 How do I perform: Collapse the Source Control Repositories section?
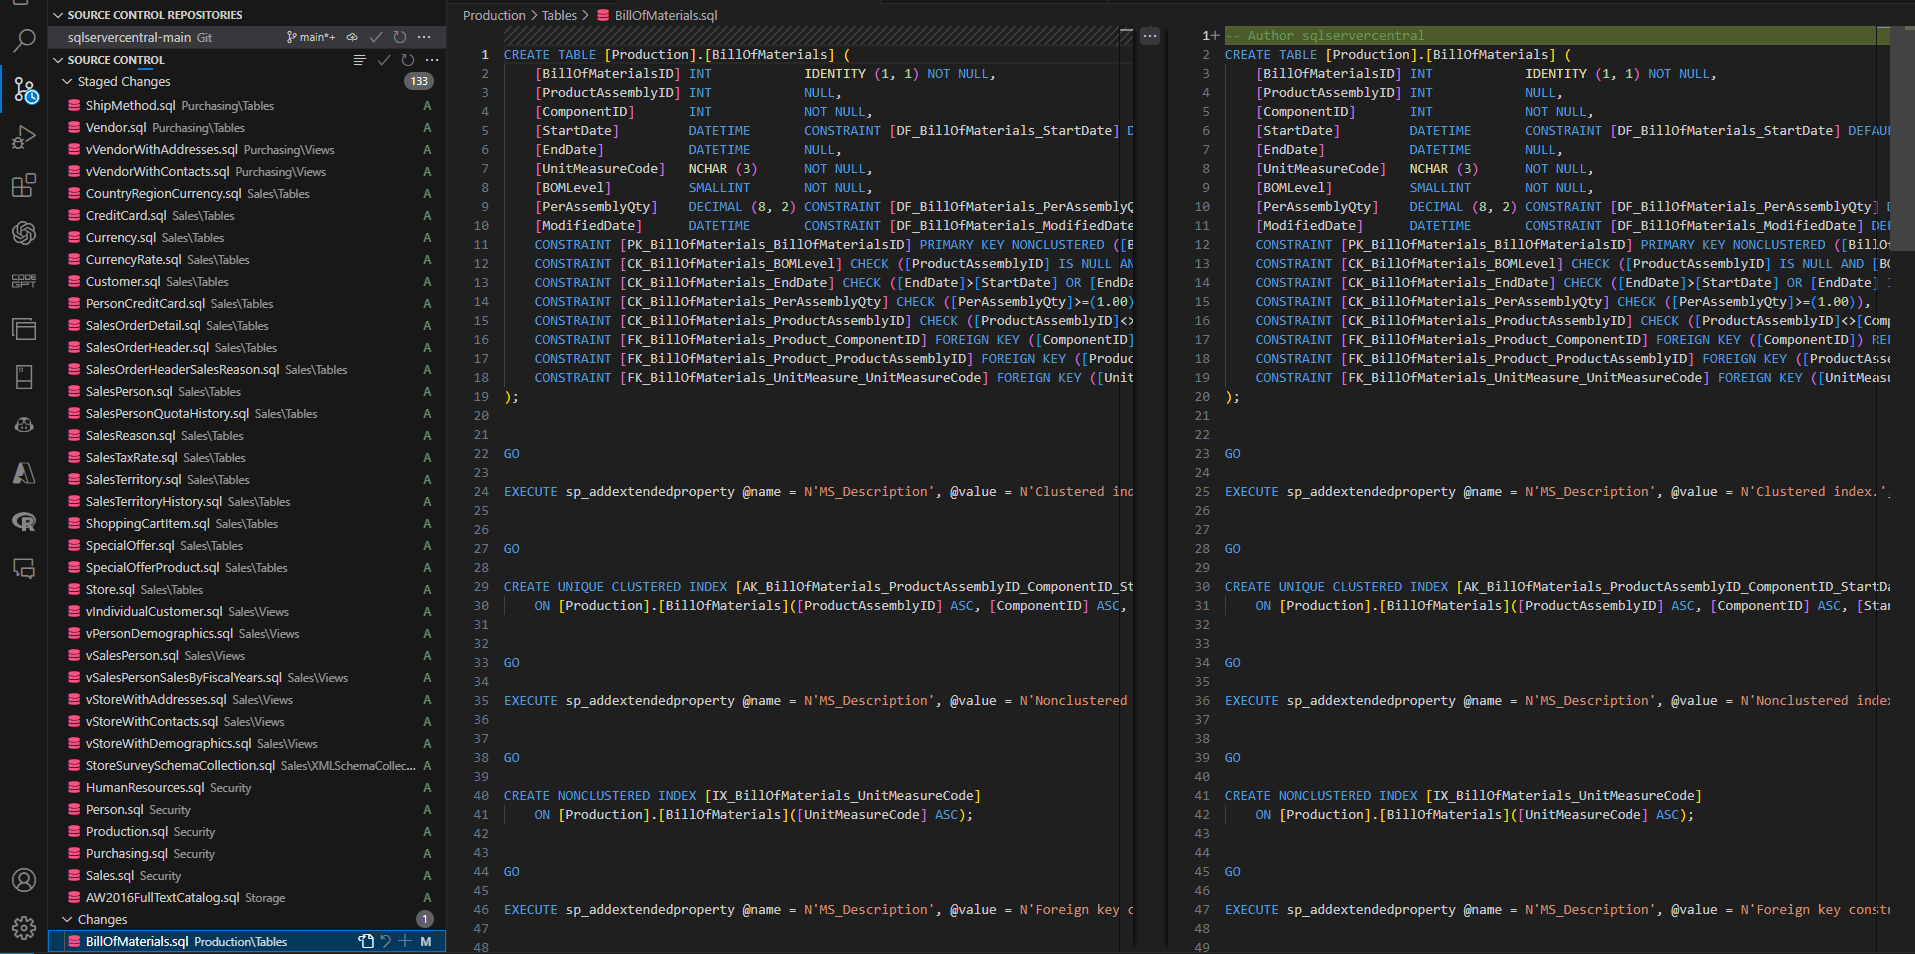coord(58,15)
